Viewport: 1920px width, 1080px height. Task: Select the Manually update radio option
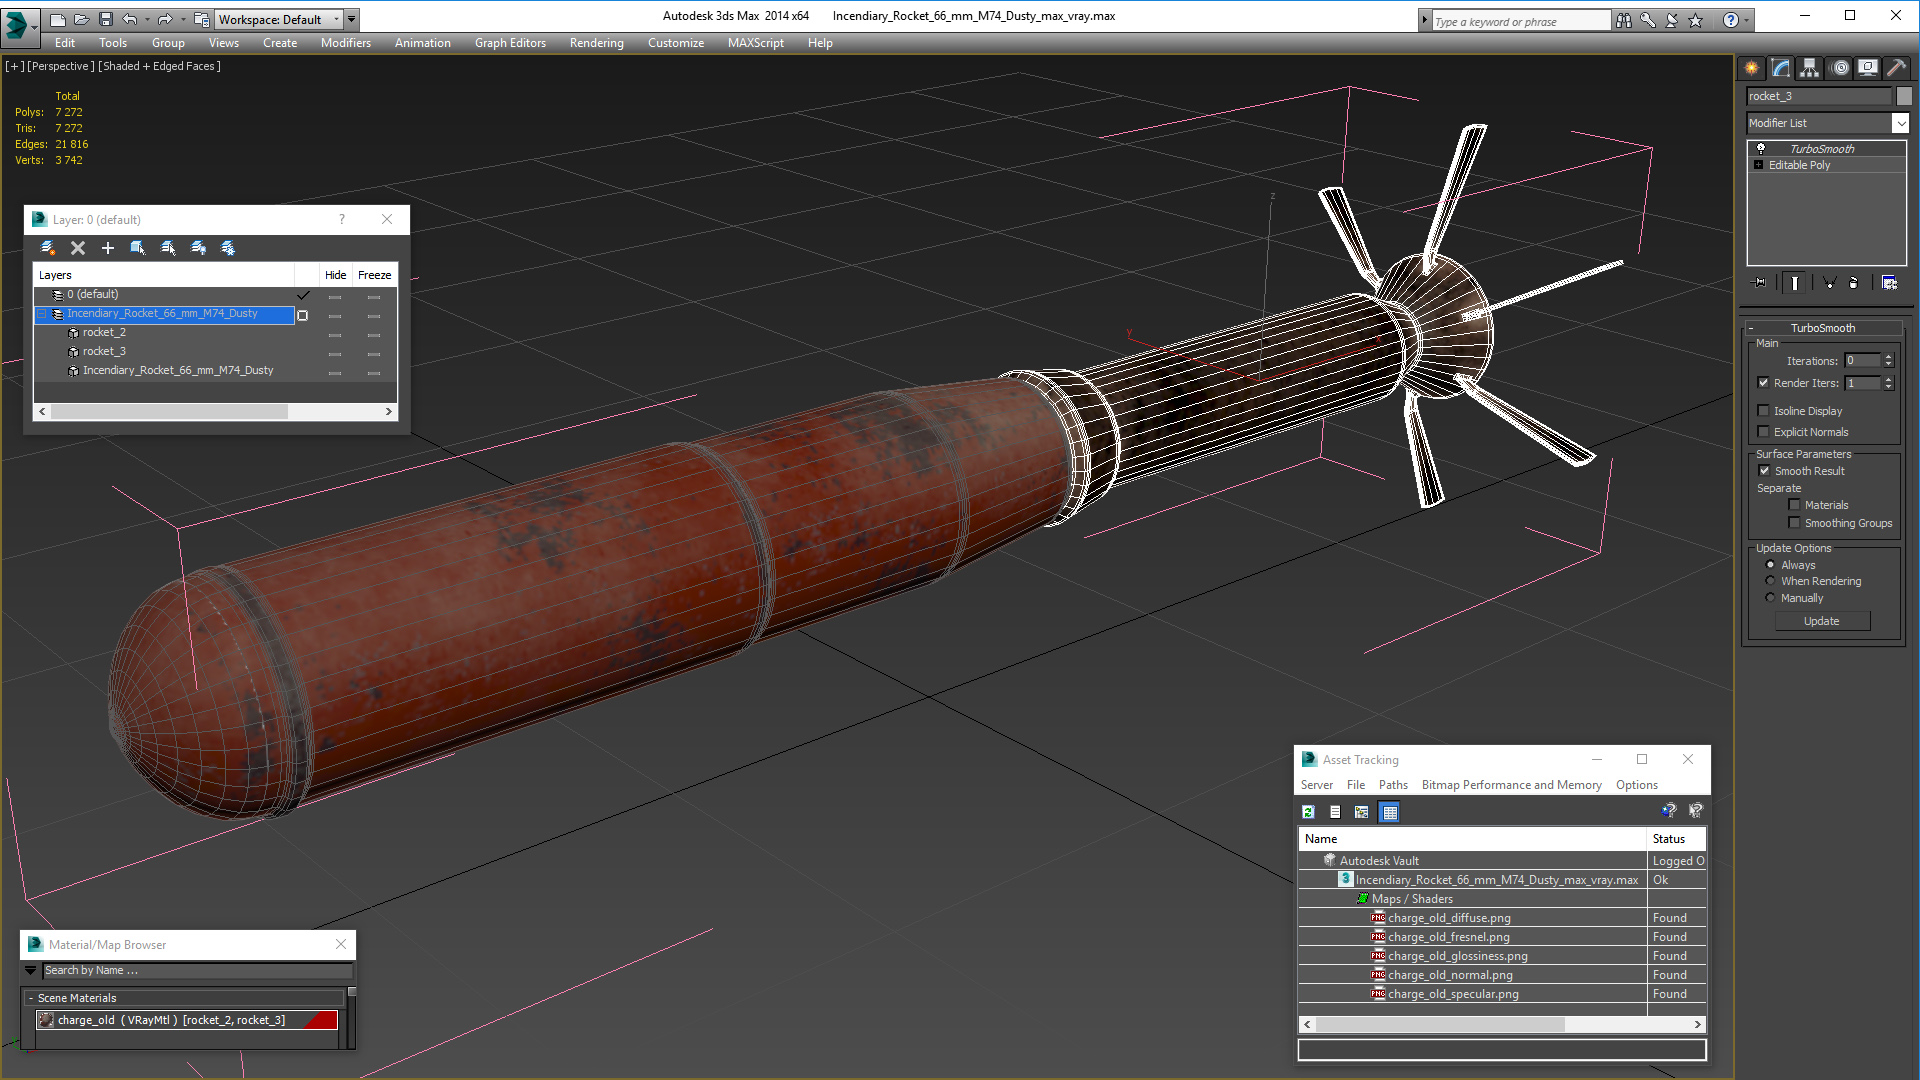(x=1770, y=598)
